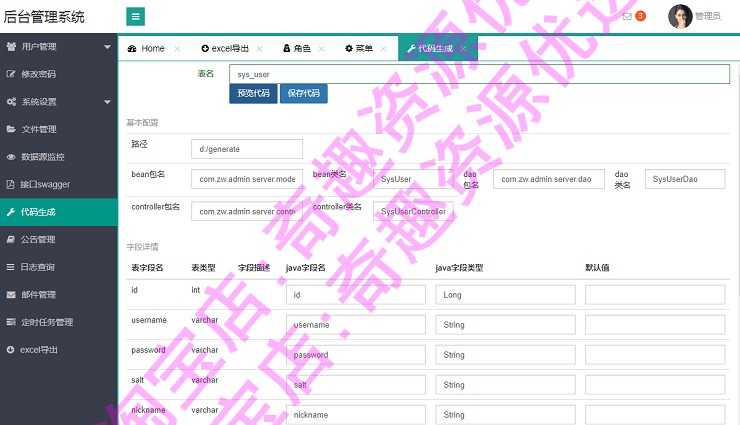This screenshot has height=425, width=740.
Task: Click 默认值 field for username row
Action: [x=655, y=325]
